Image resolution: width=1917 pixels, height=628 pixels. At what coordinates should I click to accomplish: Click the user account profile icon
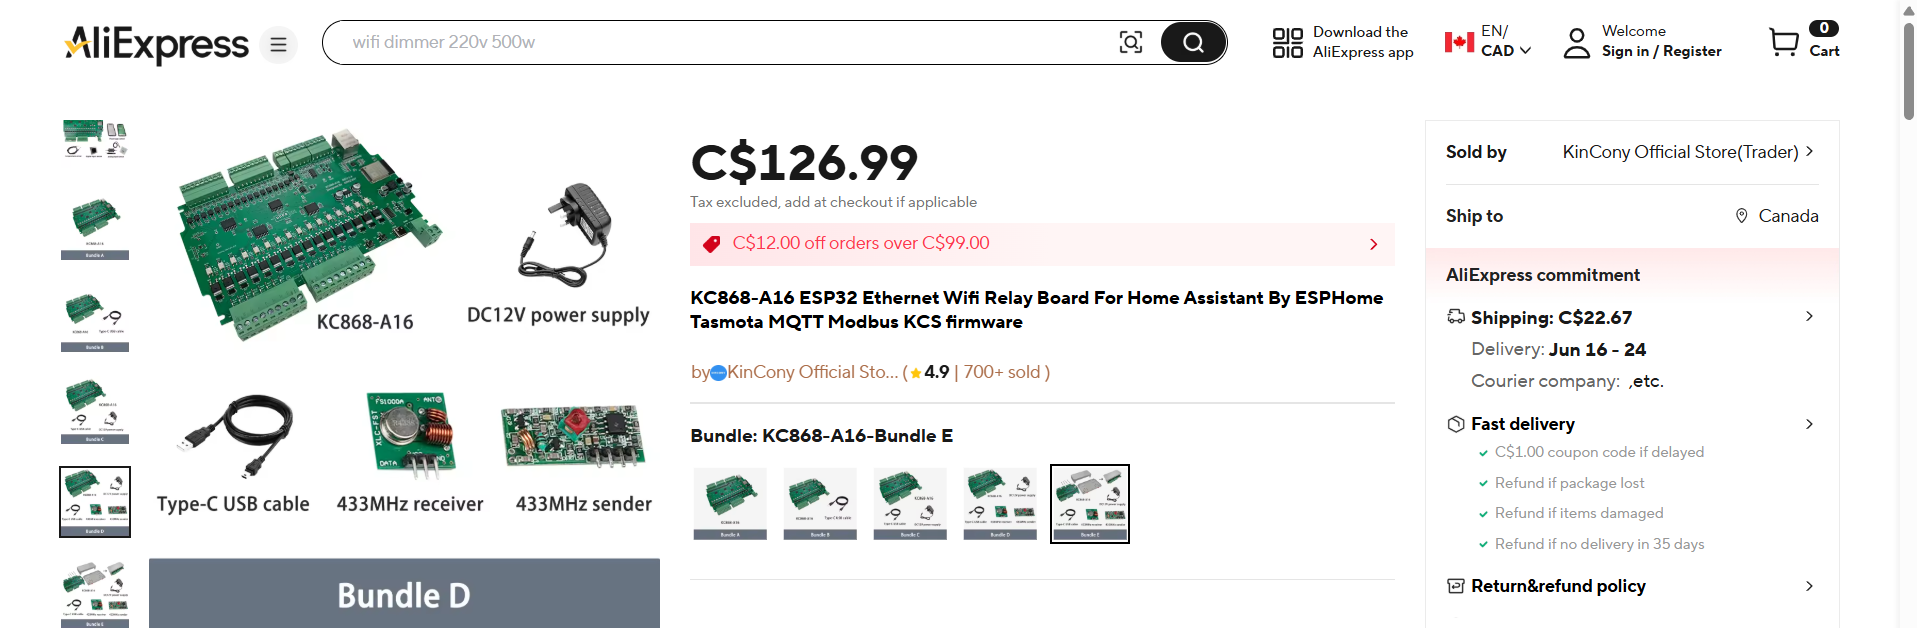click(x=1576, y=42)
